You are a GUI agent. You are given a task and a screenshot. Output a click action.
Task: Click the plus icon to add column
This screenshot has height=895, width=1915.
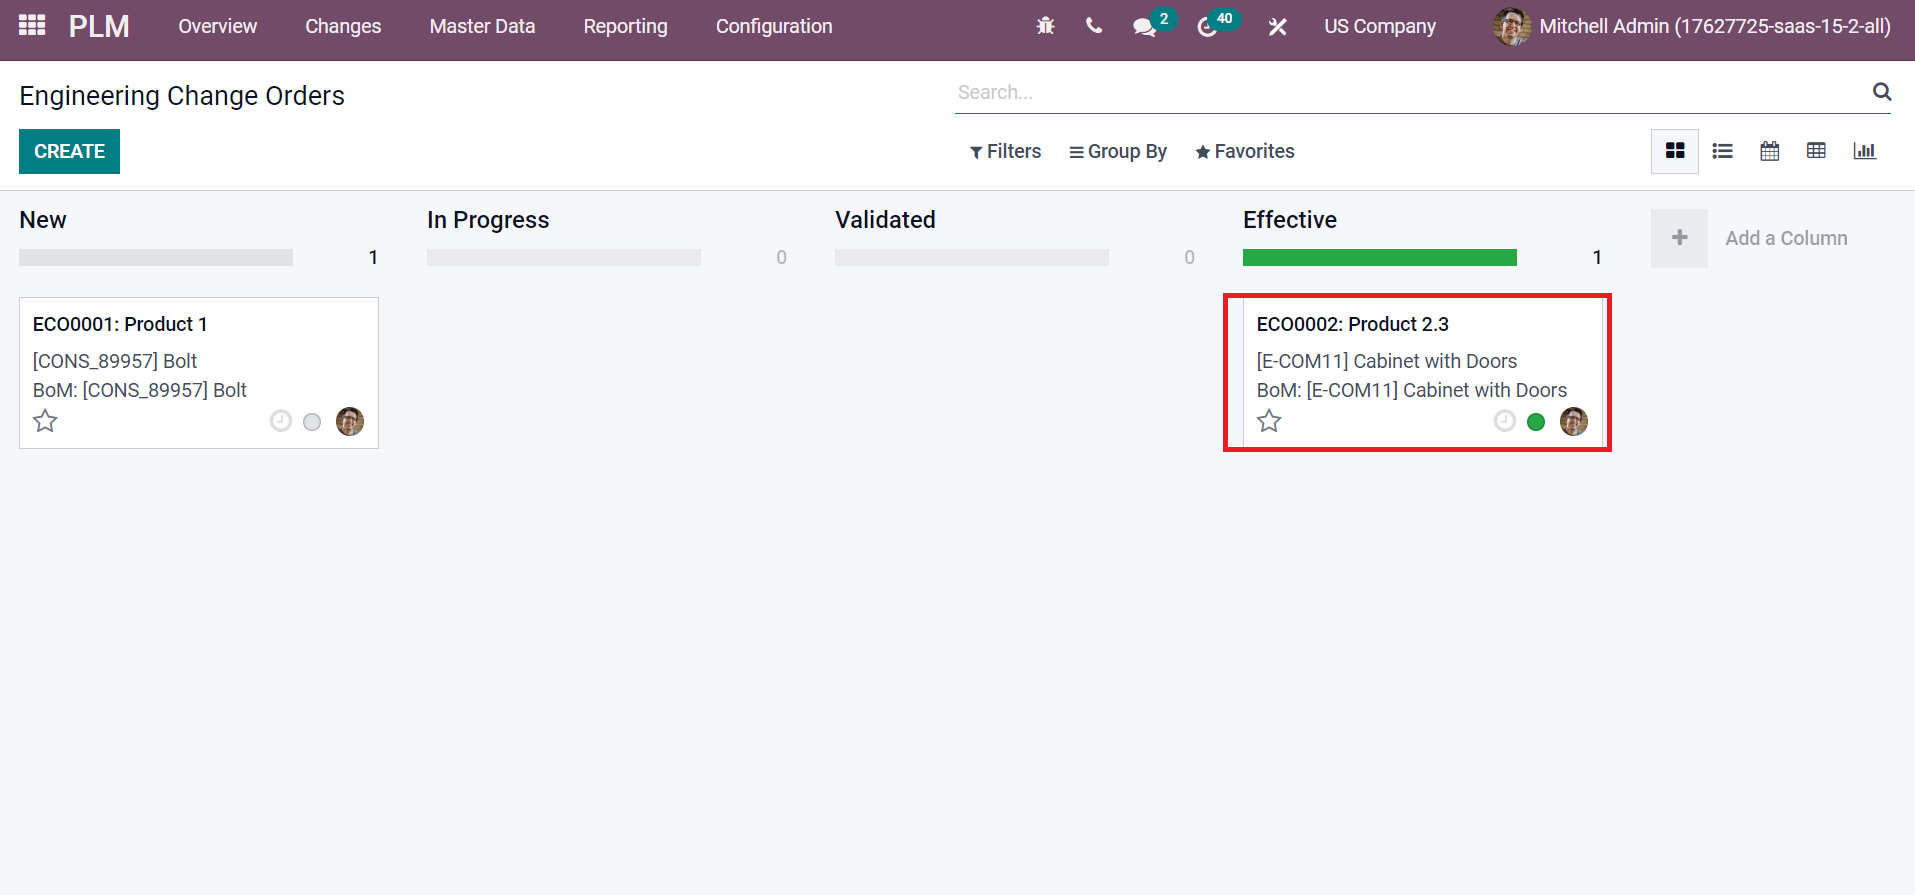(1679, 238)
